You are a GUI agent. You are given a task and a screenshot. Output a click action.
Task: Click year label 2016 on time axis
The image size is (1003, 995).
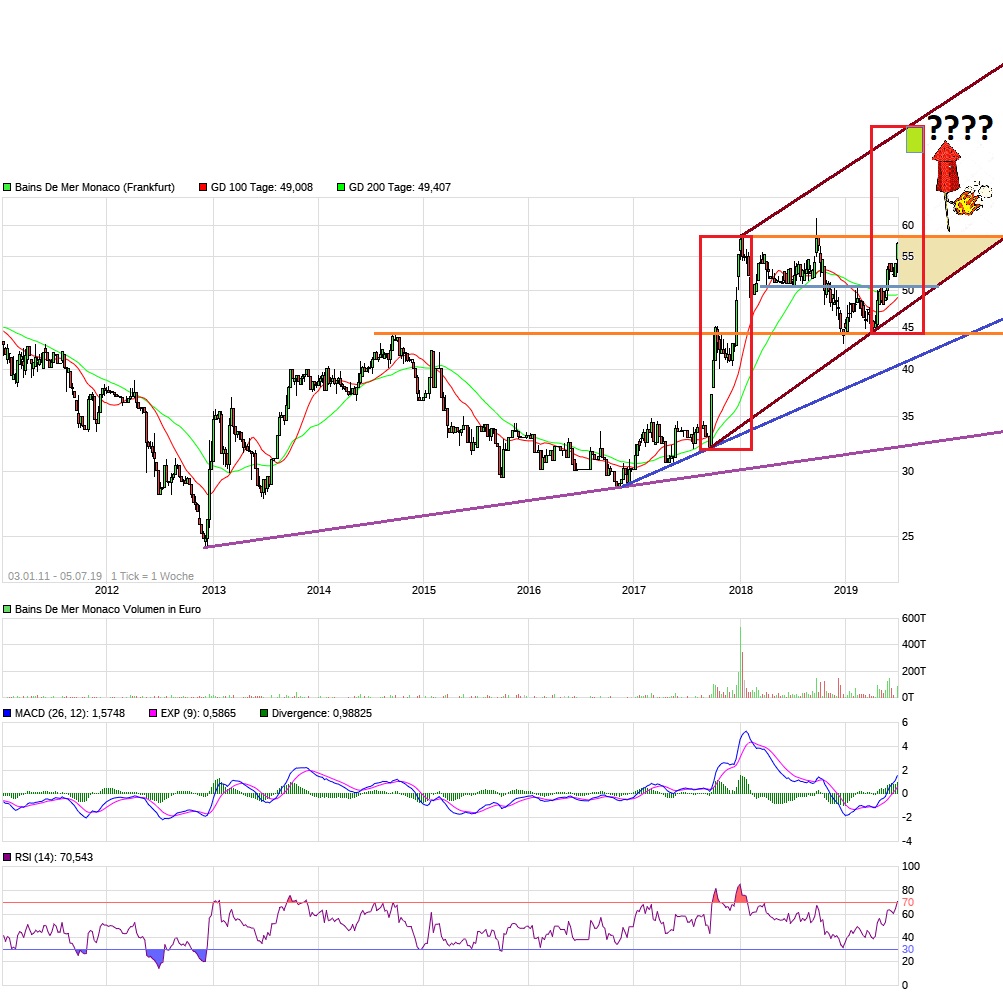point(528,591)
